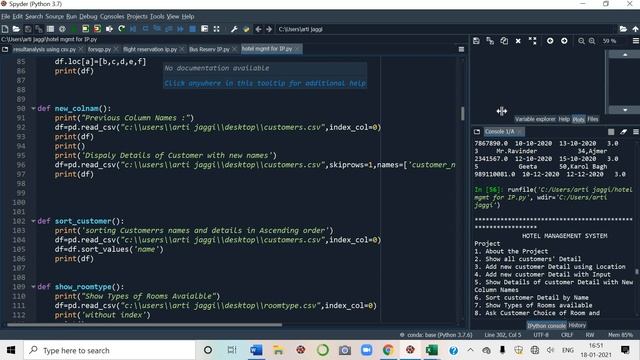Image resolution: width=640 pixels, height=360 pixels.
Task: Zoom out of plot magnifier icon
Action: point(581,41)
